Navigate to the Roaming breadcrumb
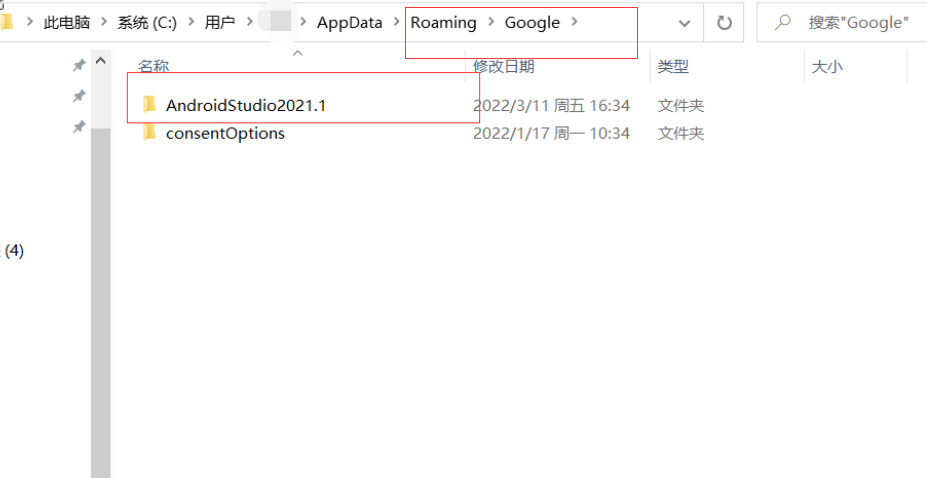927x478 pixels. click(443, 22)
